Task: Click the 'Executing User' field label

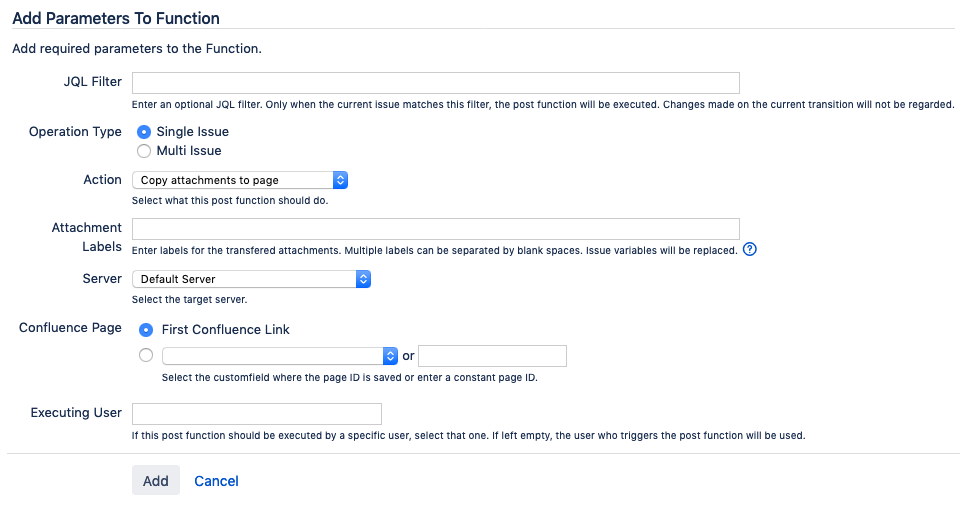Action: 76,413
